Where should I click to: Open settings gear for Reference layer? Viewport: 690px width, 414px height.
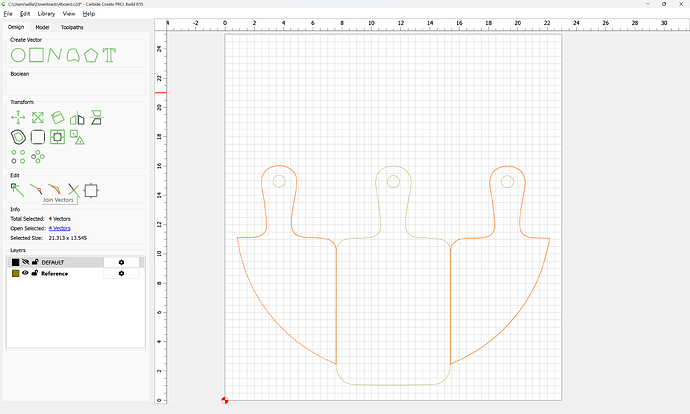coord(121,273)
